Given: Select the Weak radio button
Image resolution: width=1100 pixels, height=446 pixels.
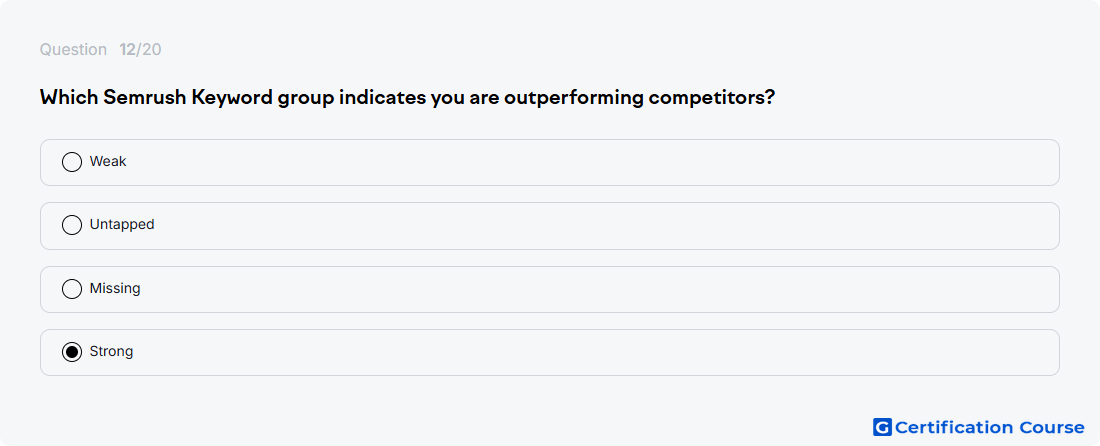Looking at the screenshot, I should coord(72,162).
